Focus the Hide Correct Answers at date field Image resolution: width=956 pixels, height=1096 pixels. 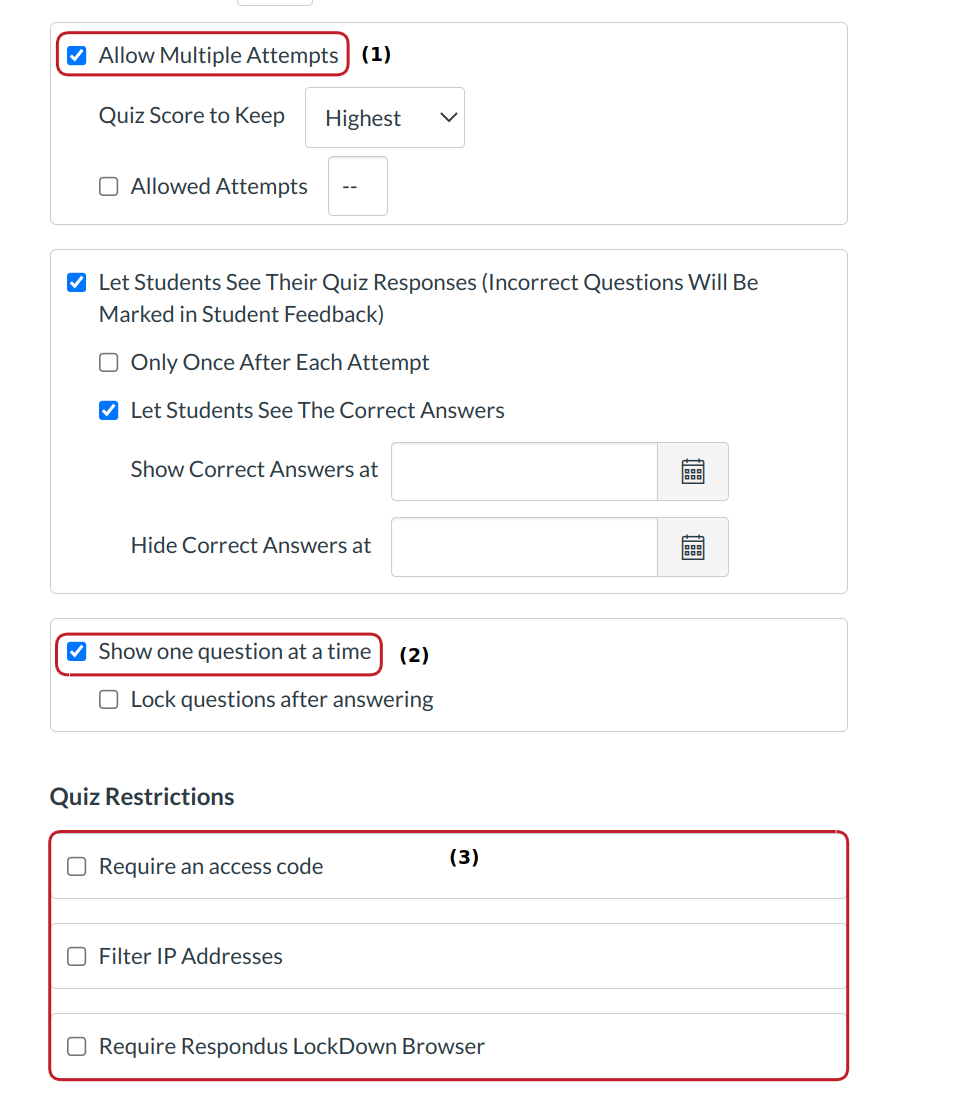coord(524,547)
